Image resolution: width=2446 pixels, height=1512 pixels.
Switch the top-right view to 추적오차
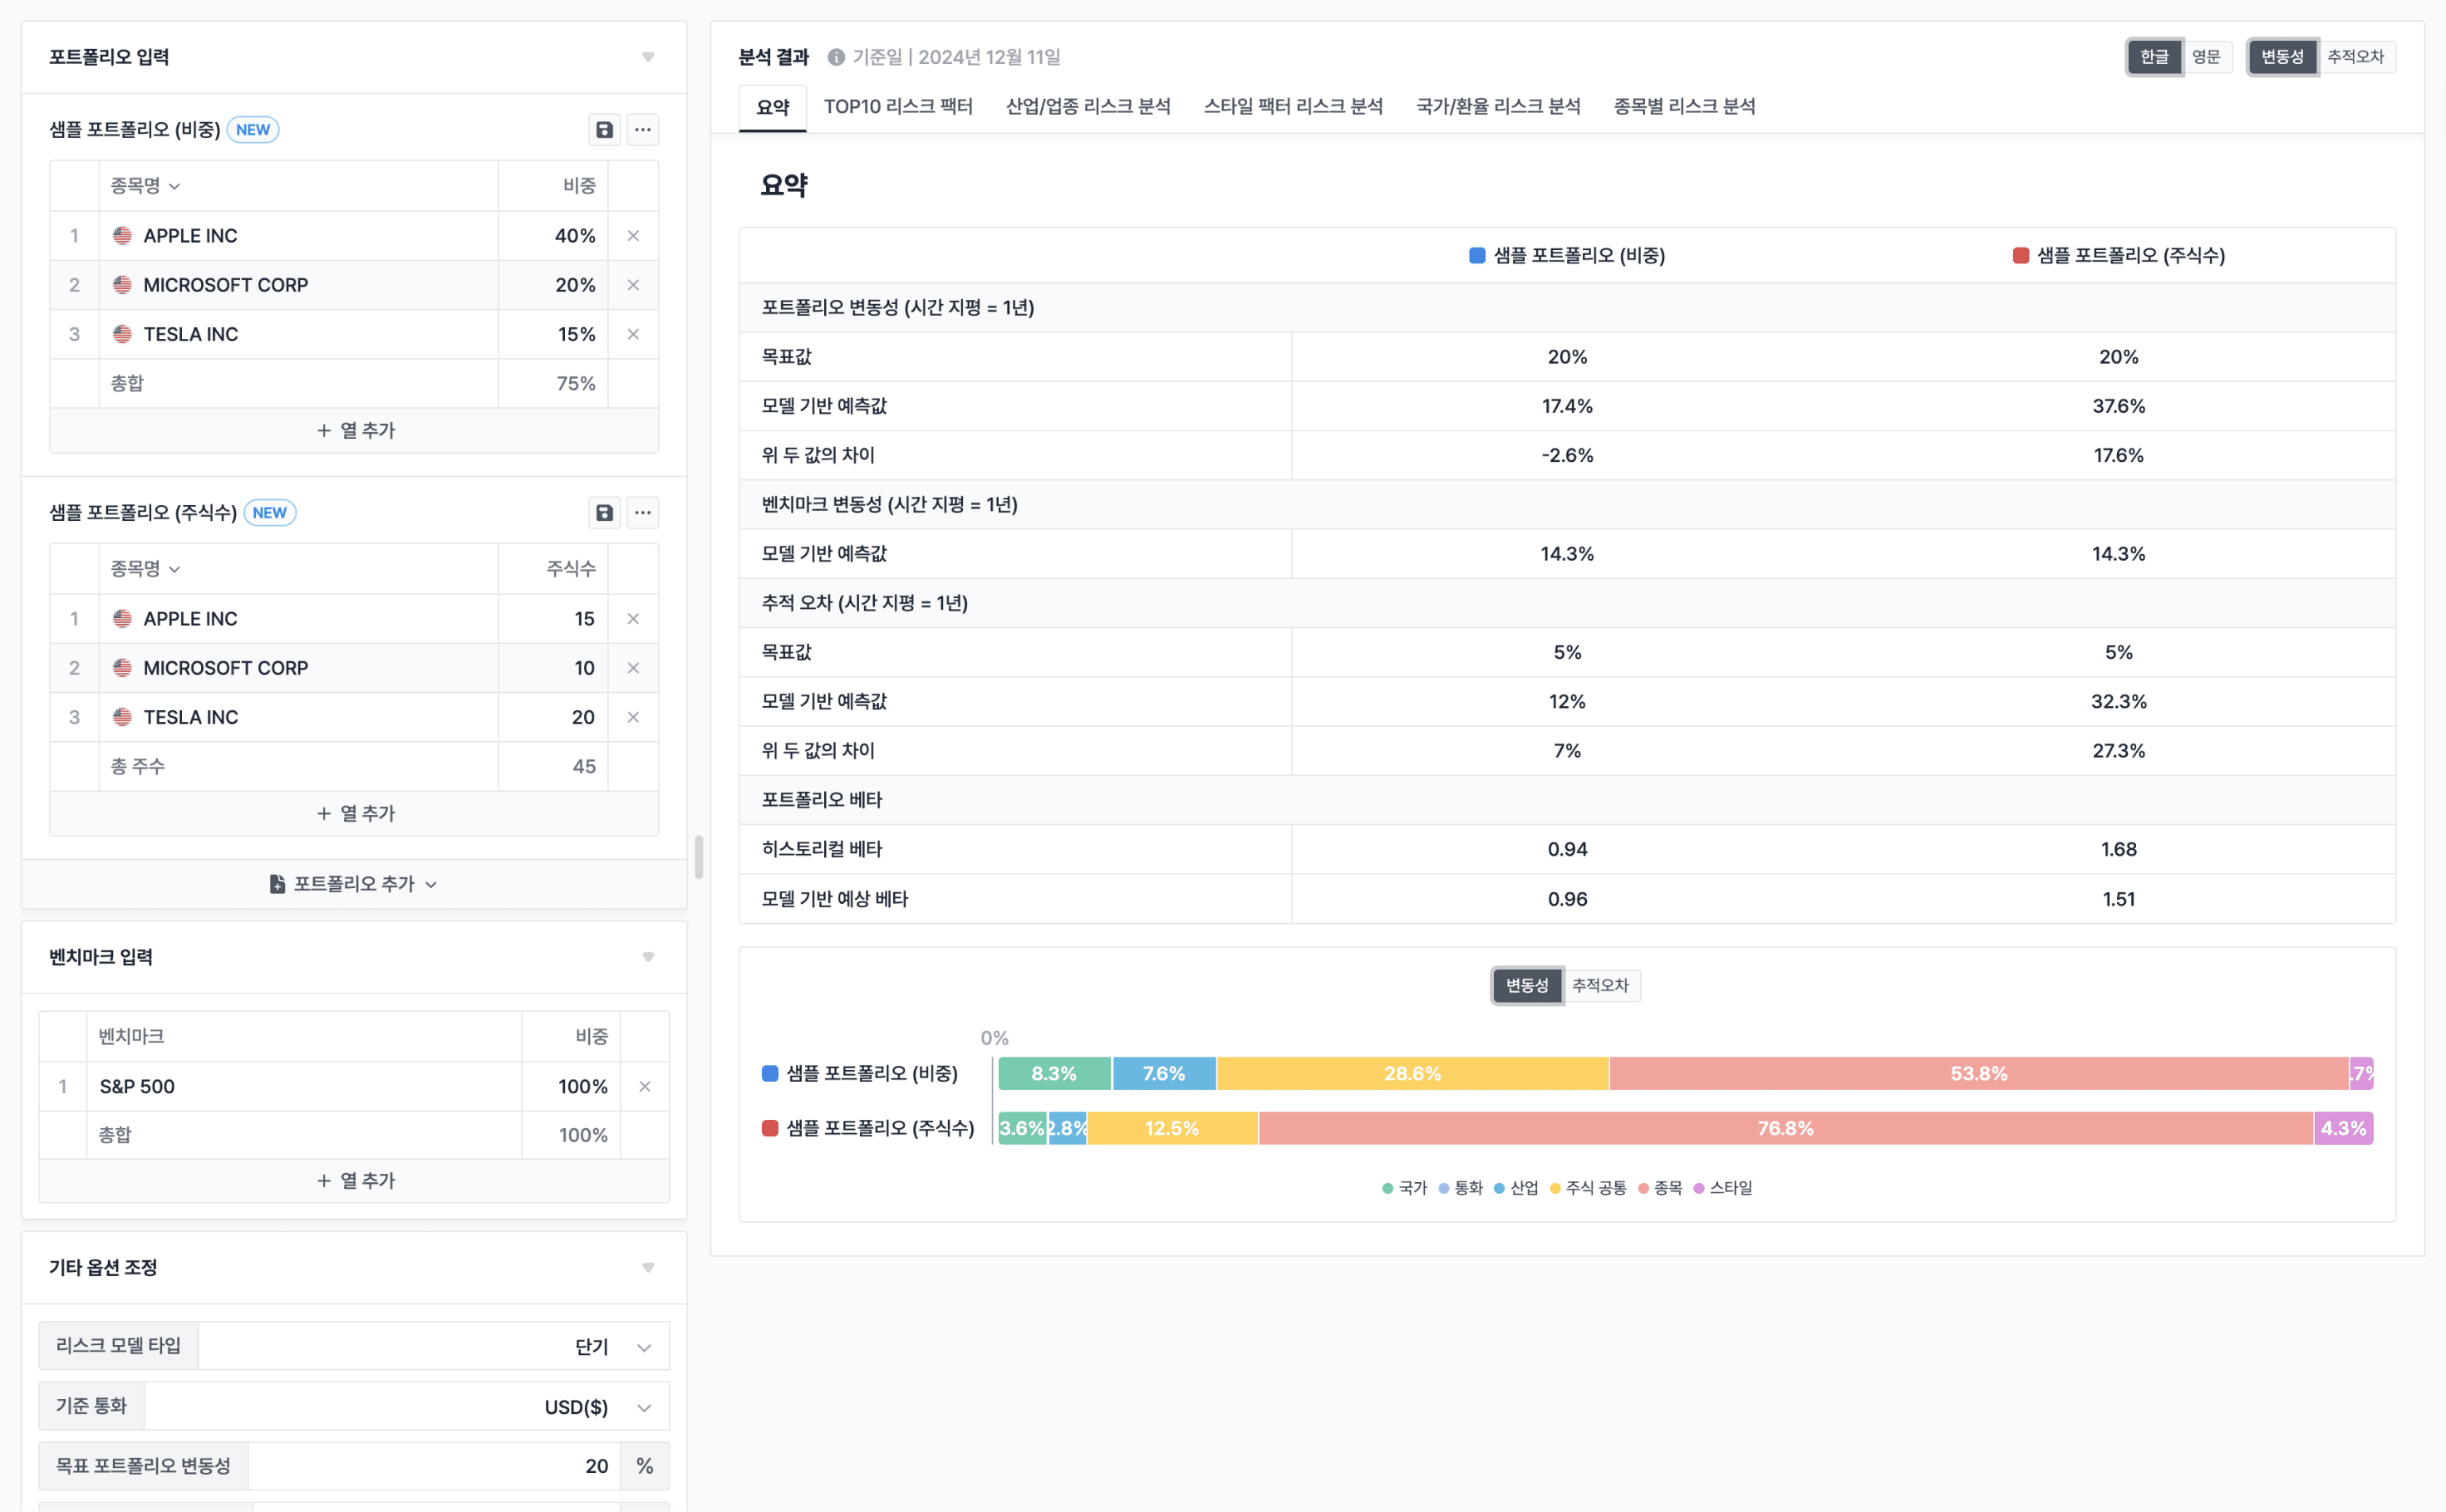(2357, 57)
